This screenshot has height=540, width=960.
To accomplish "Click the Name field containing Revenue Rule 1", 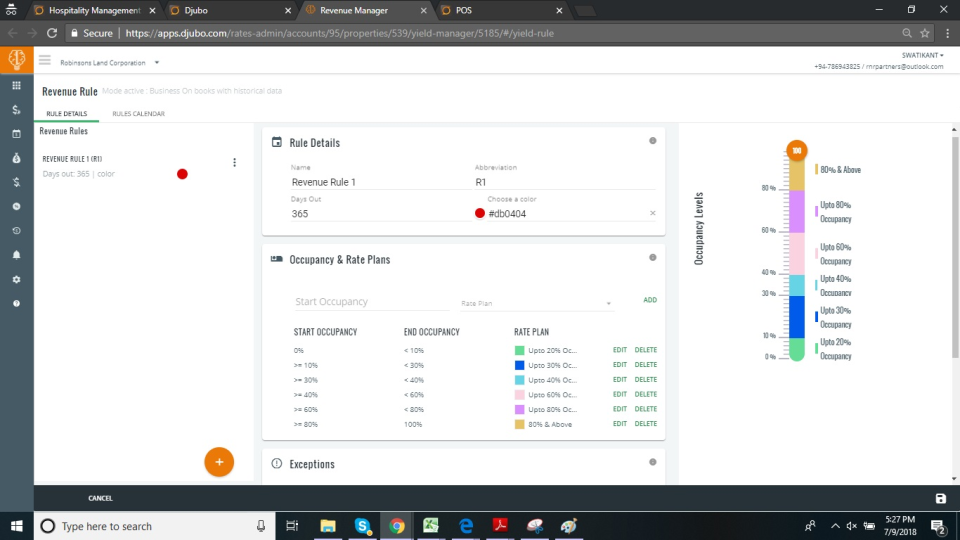I will click(381, 182).
